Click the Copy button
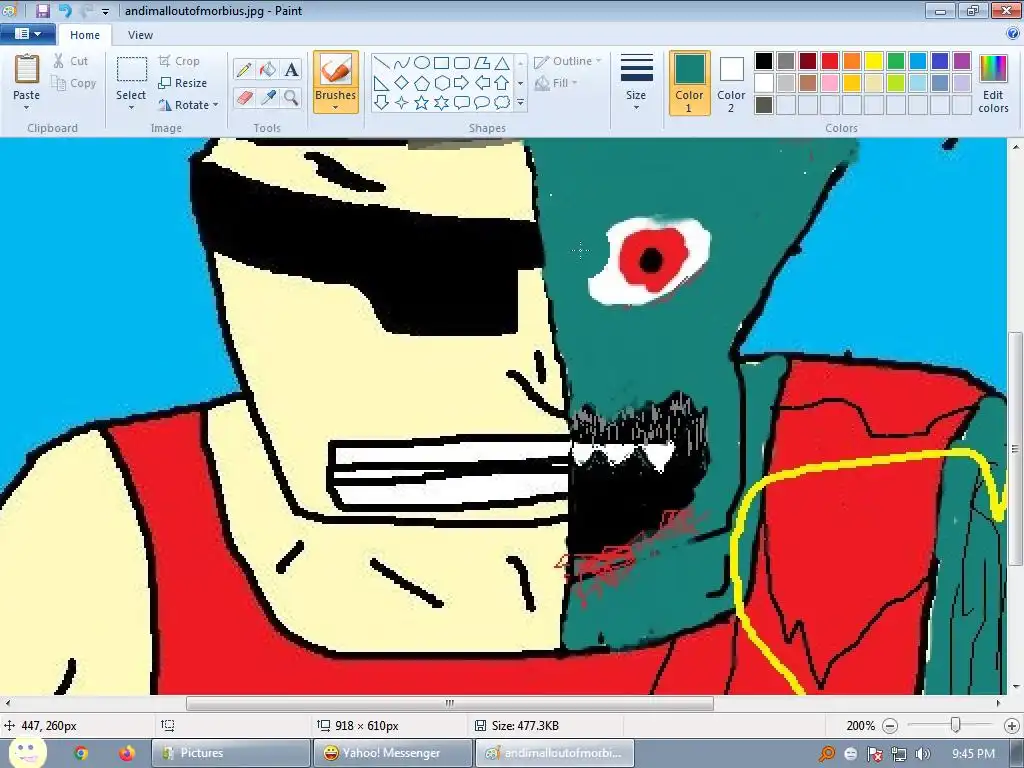Screen dimensions: 1024x768 pos(74,83)
